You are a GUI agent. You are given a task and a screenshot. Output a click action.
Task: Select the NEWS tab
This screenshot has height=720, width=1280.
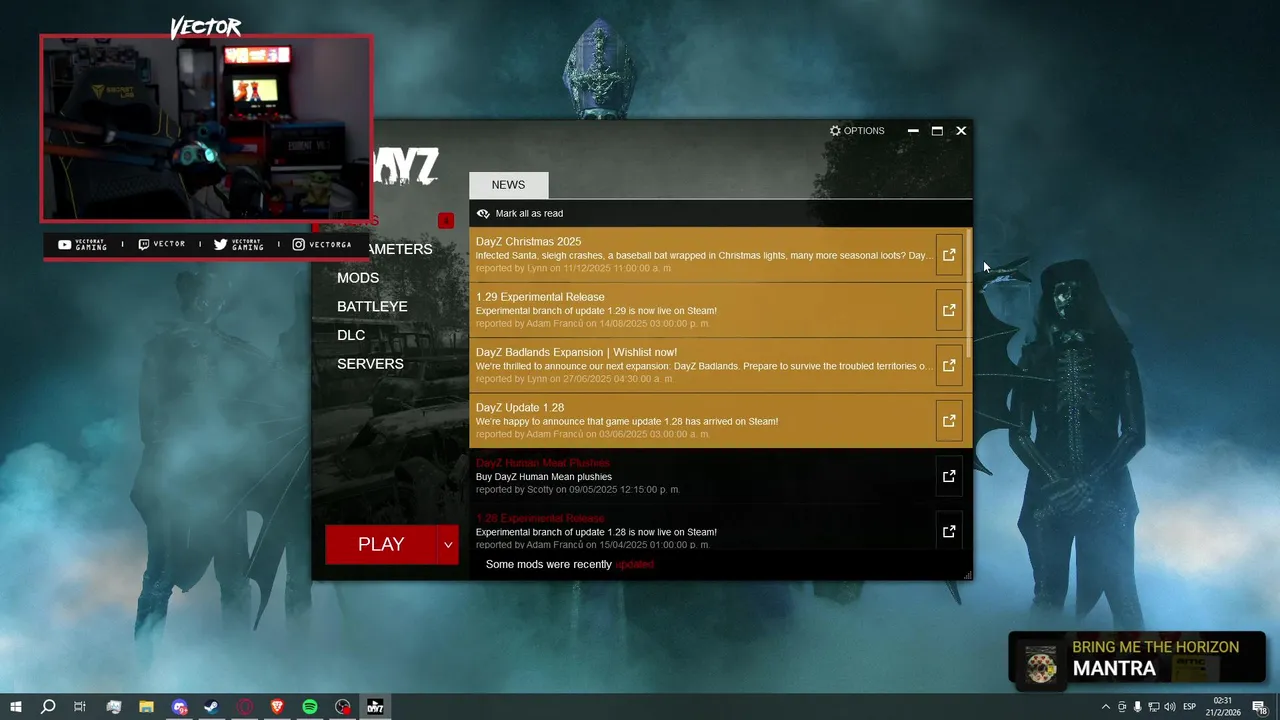tap(508, 185)
